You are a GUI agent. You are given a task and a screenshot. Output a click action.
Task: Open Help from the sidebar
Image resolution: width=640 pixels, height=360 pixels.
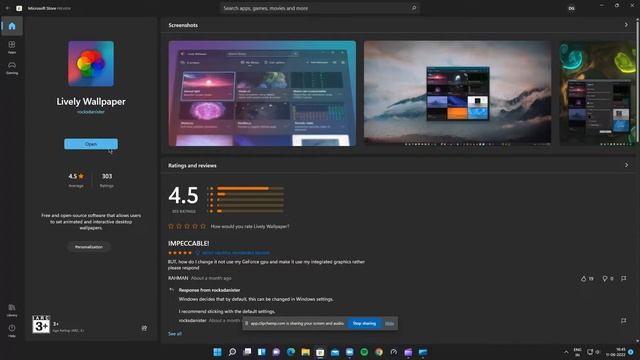pyautogui.click(x=12, y=331)
